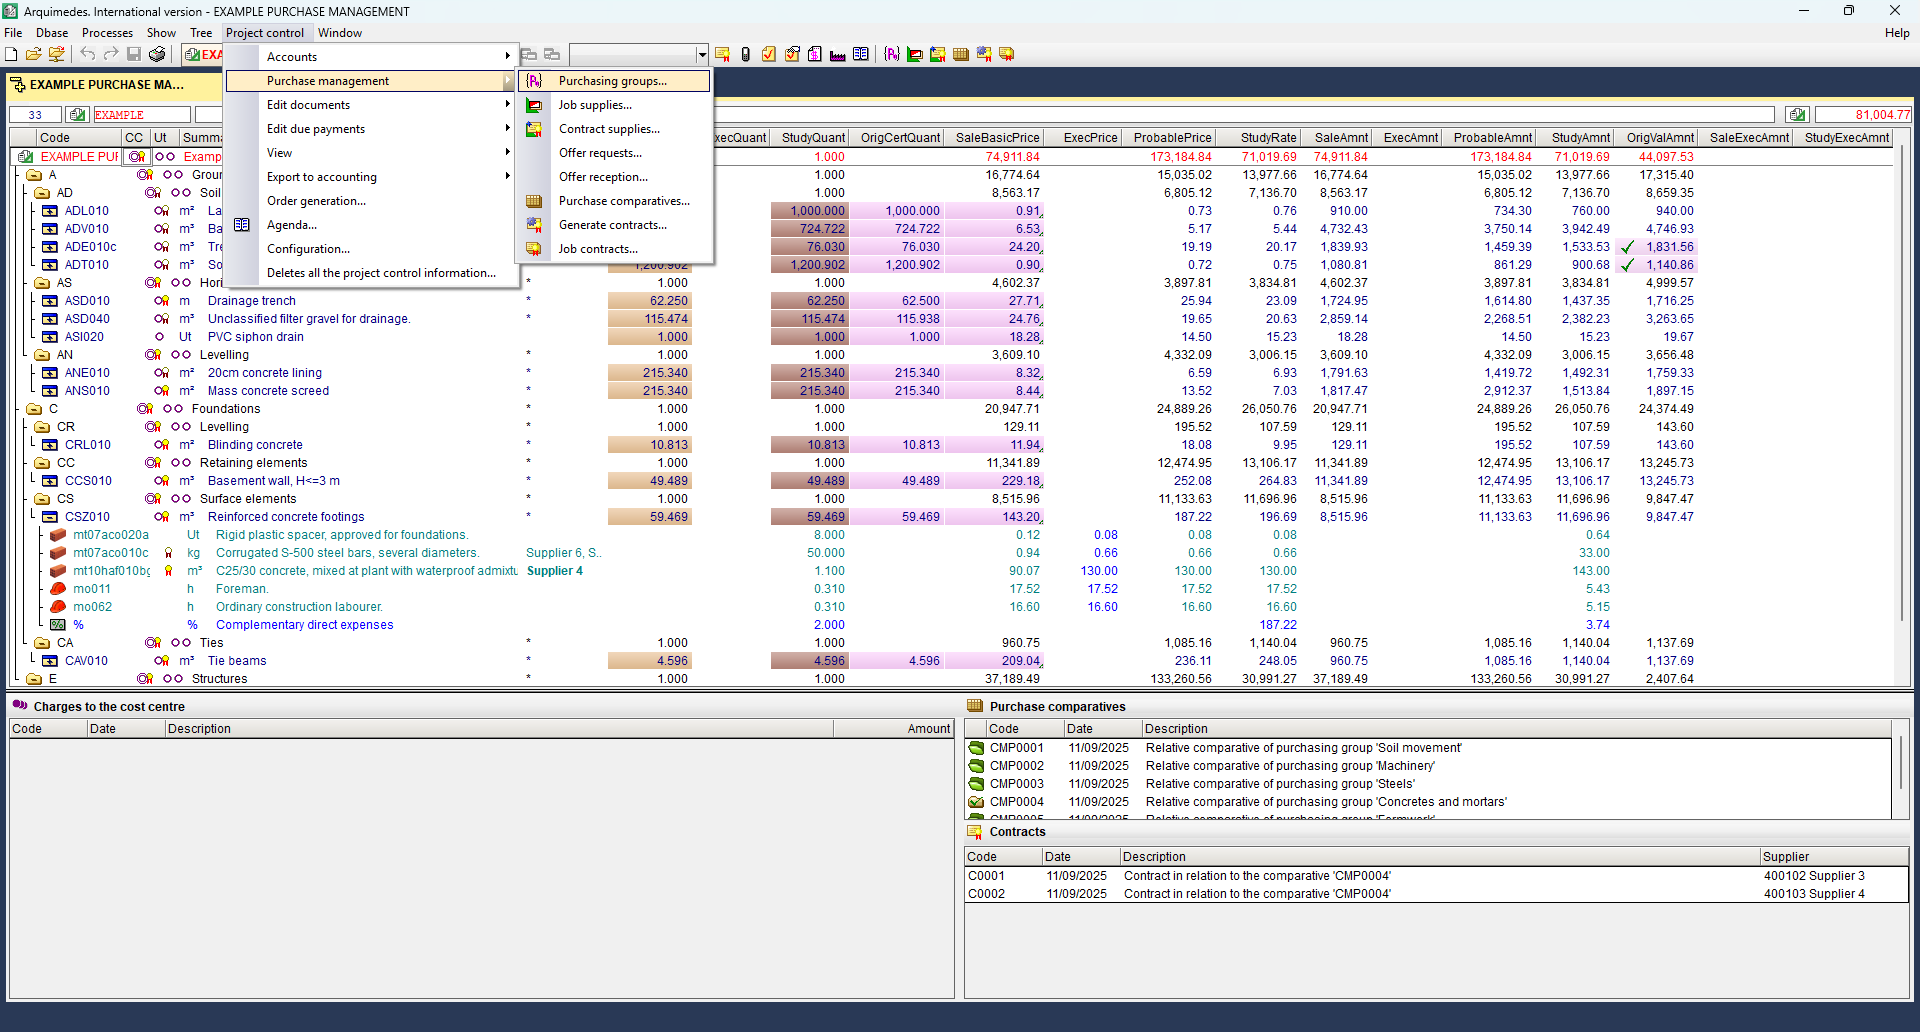1920x1032 pixels.
Task: Click the print icon in the toolbar
Action: (157, 54)
